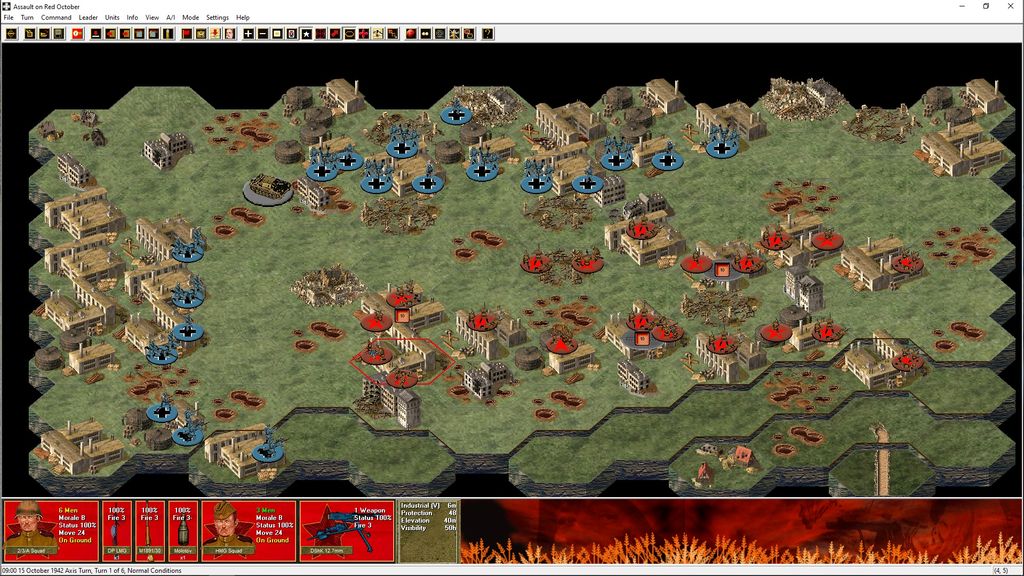The width and height of the screenshot is (1024, 576).
Task: Open help with the question mark icon
Action: [x=487, y=33]
